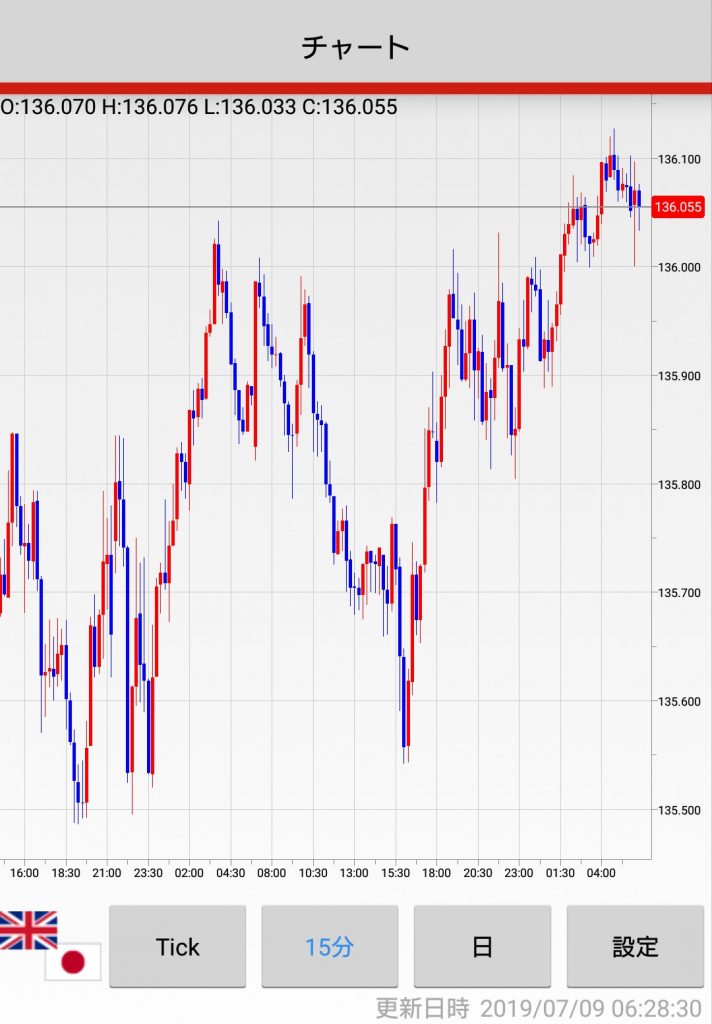This screenshot has height=1024, width=712.
Task: Click the 135.900 price axis label
Action: (679, 376)
